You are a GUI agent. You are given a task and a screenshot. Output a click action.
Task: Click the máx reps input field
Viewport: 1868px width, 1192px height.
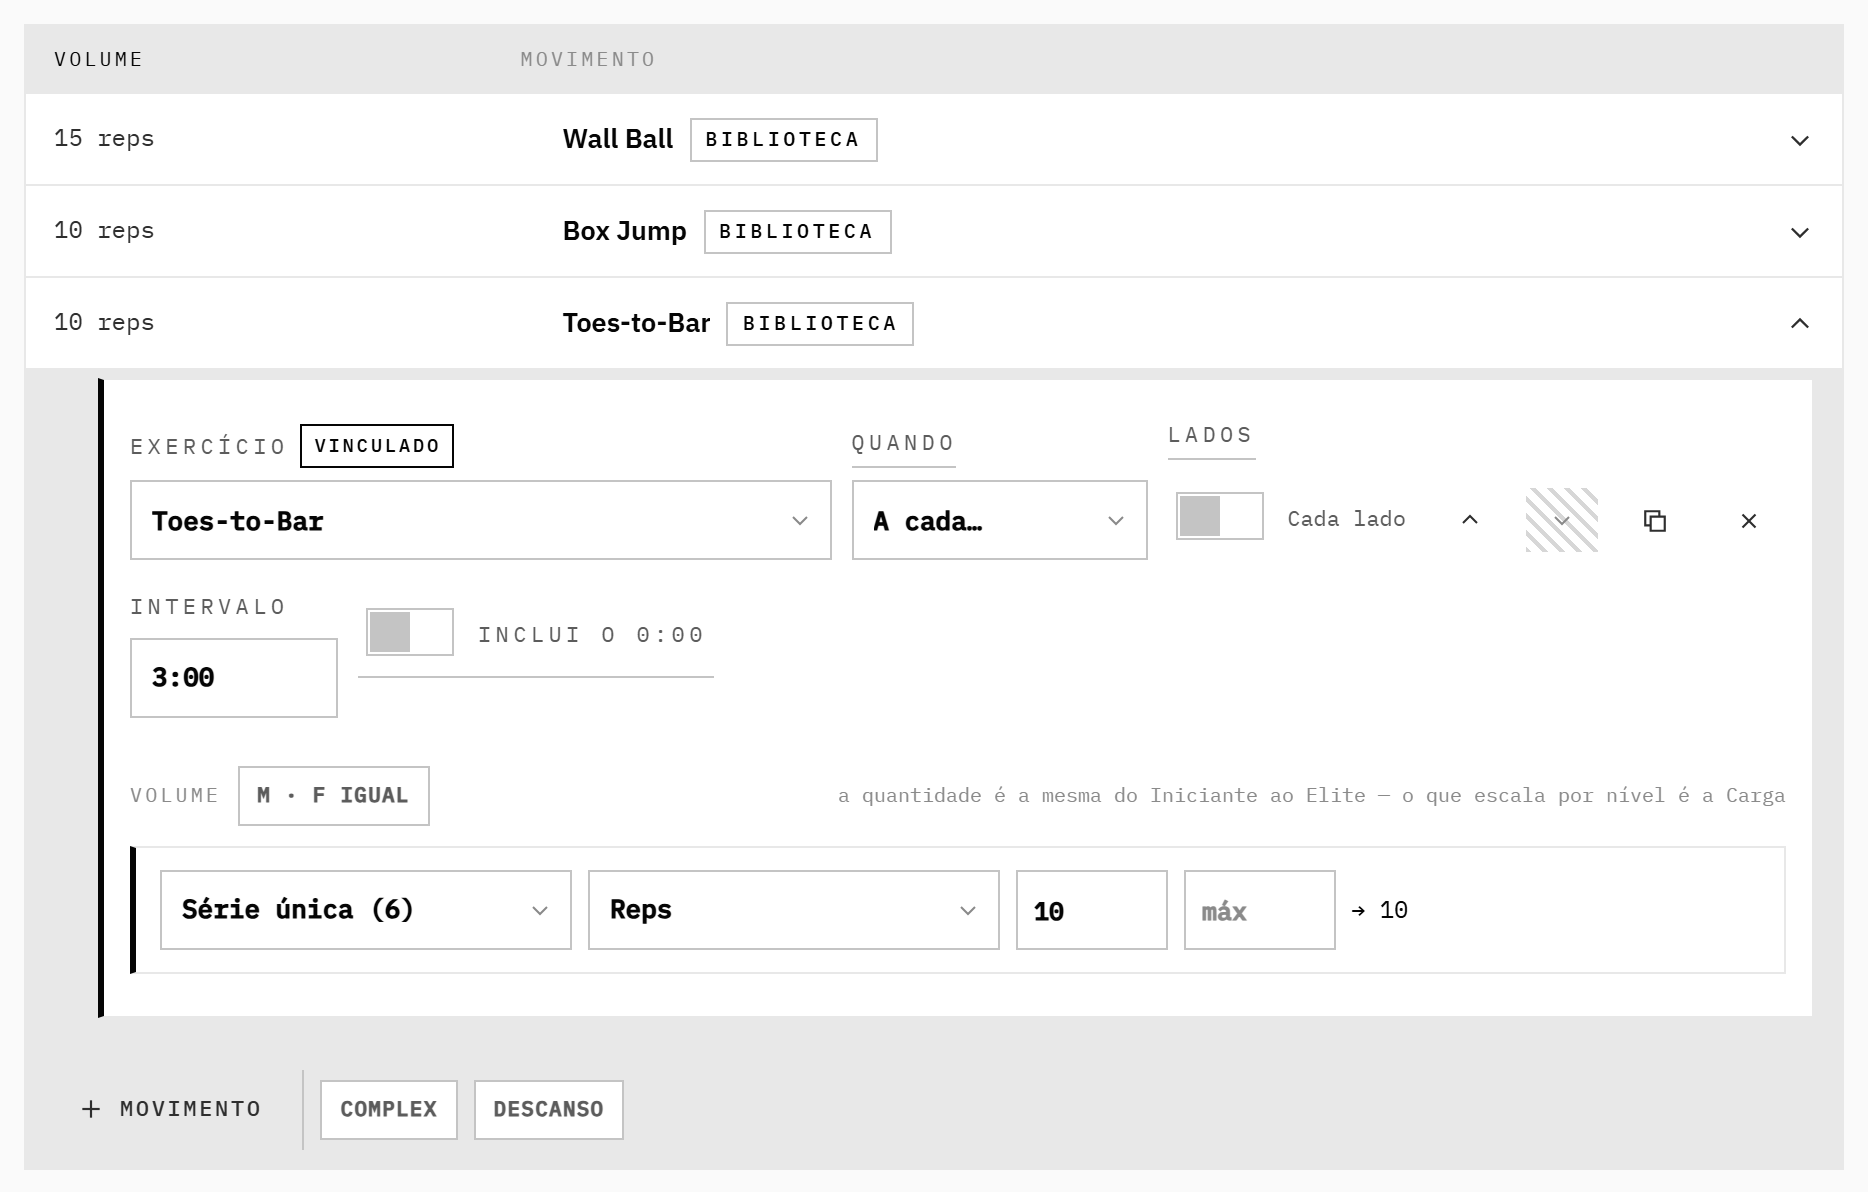point(1260,910)
